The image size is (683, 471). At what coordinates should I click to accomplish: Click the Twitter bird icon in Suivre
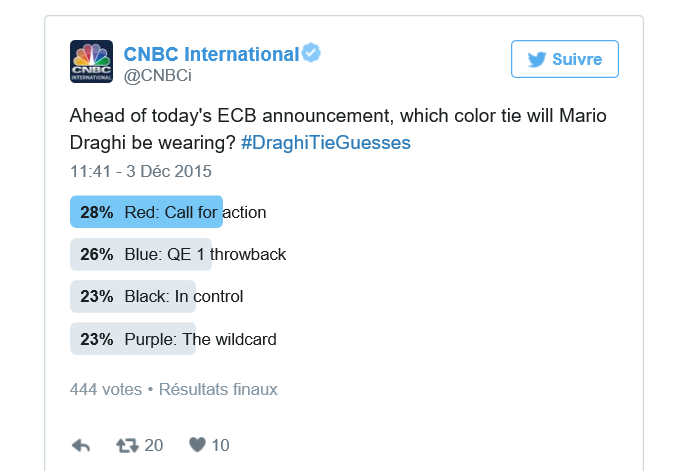[x=537, y=59]
